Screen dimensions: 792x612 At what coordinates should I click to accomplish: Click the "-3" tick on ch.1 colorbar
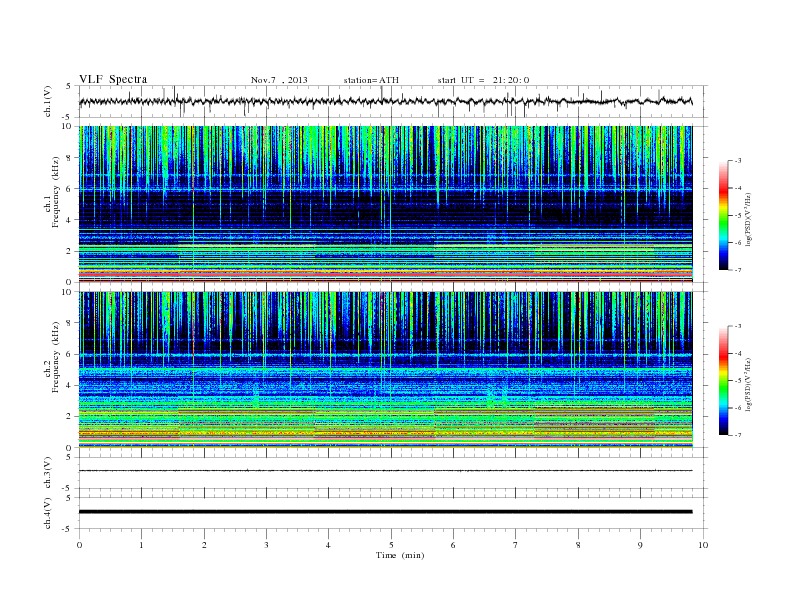pos(737,161)
